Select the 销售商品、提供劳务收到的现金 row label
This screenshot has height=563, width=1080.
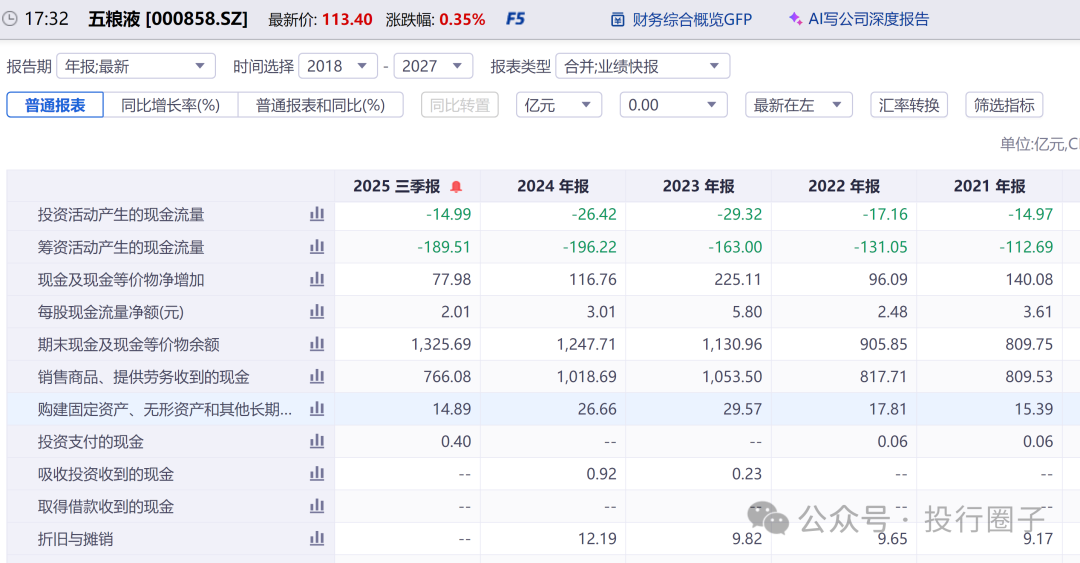144,376
